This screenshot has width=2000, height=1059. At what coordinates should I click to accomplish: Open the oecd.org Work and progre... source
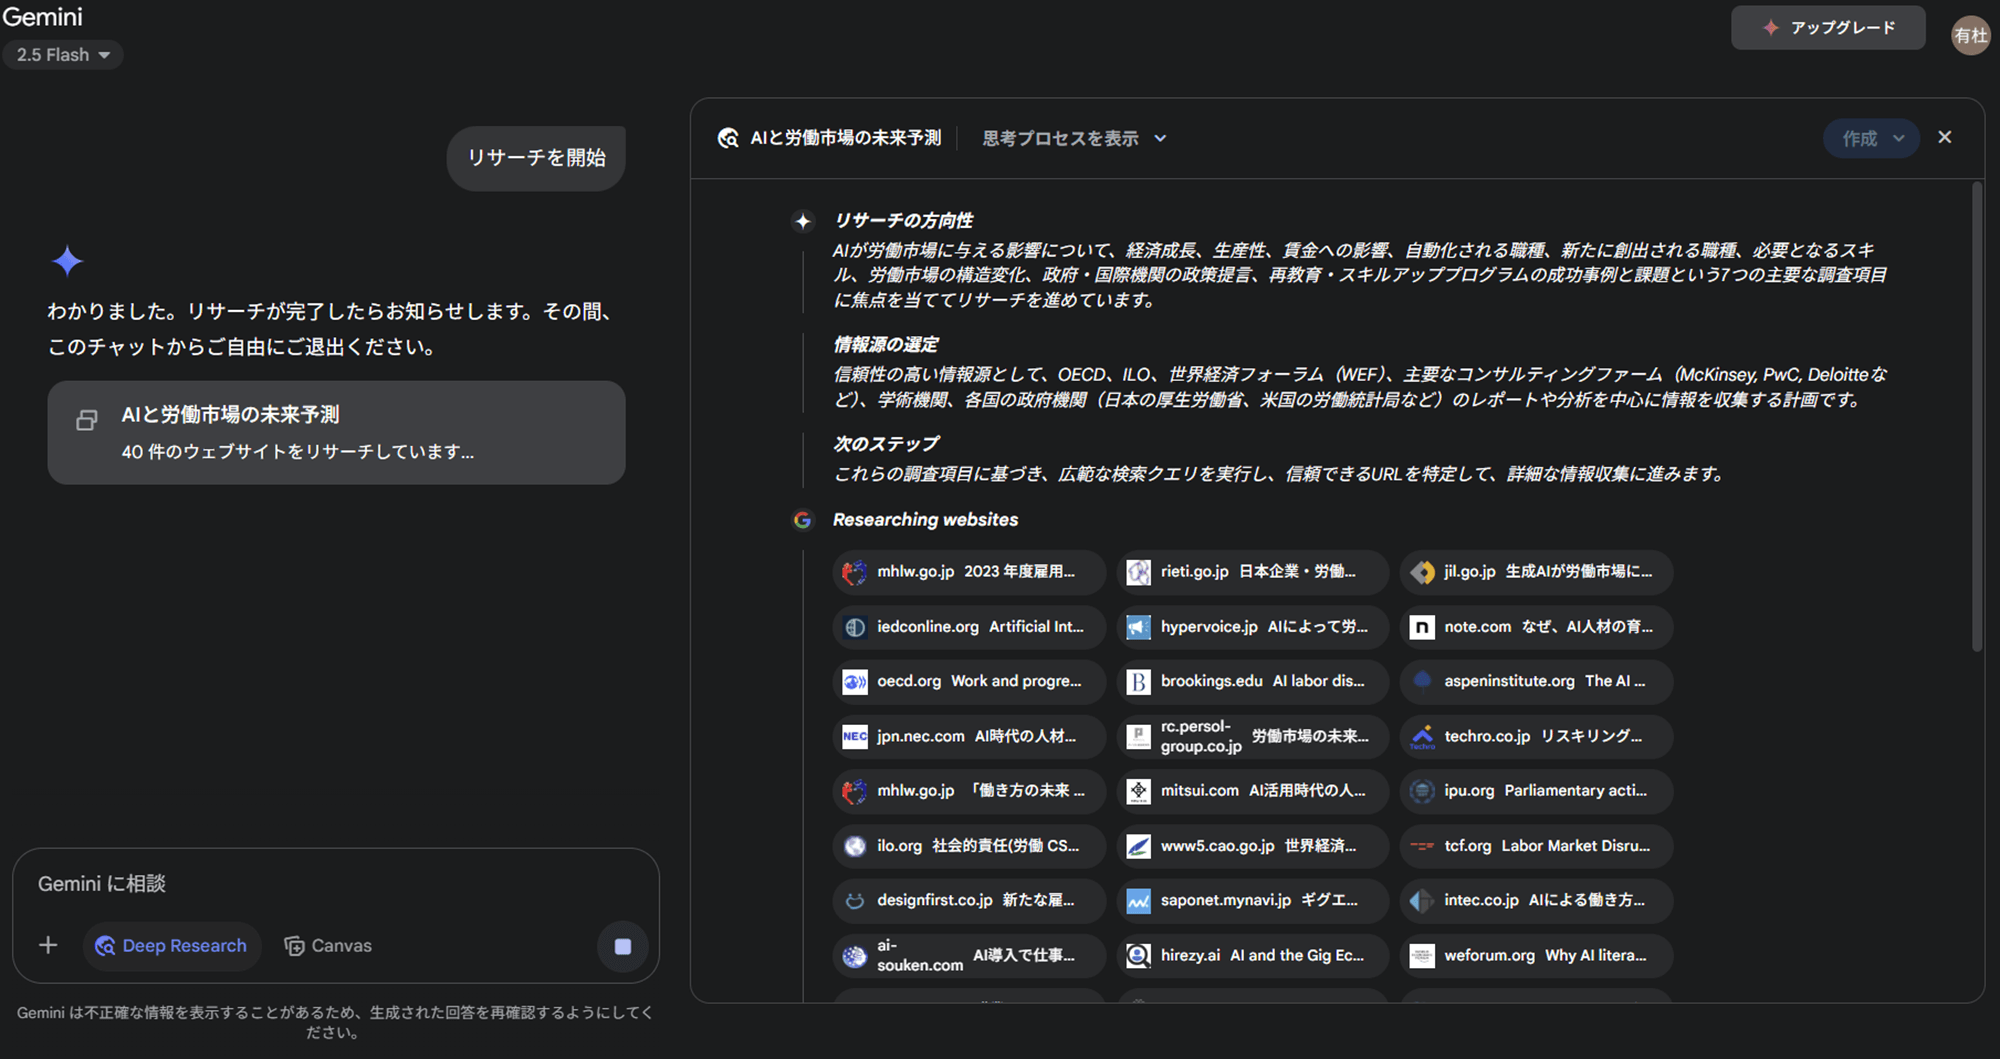pyautogui.click(x=969, y=681)
